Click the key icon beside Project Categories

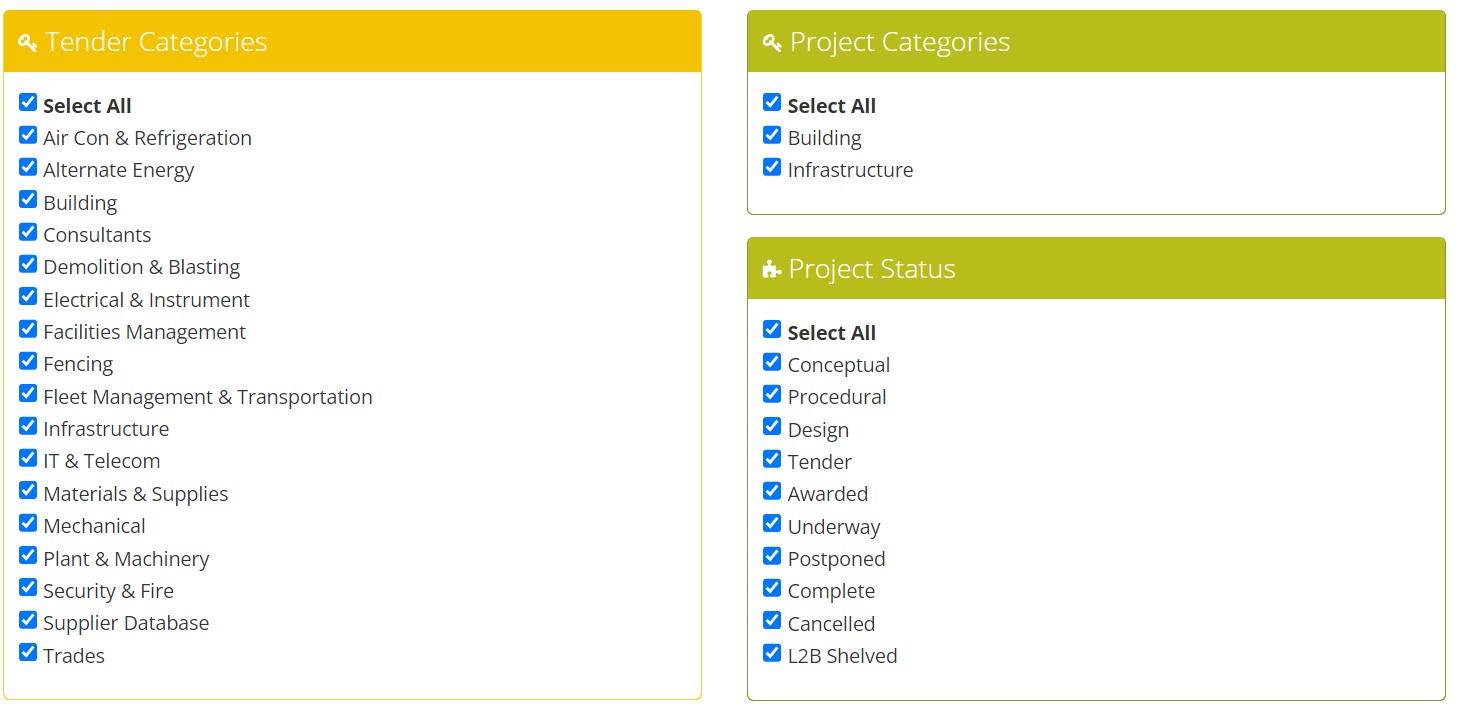pos(772,42)
